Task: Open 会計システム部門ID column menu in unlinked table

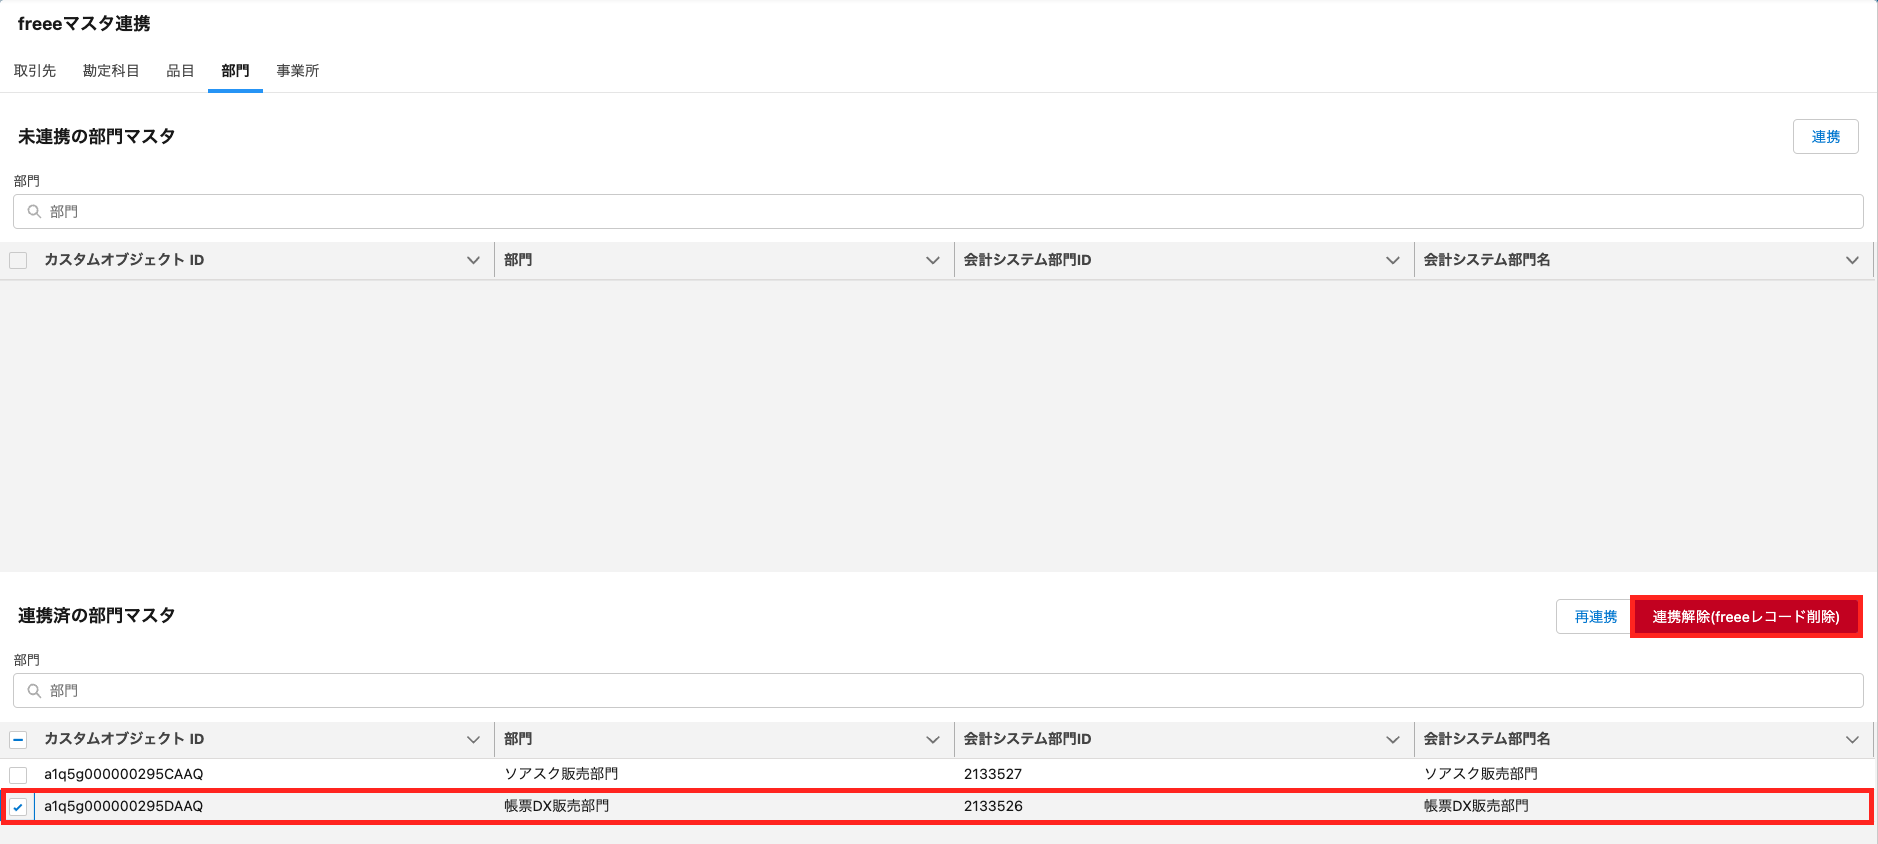Action: (x=1392, y=260)
